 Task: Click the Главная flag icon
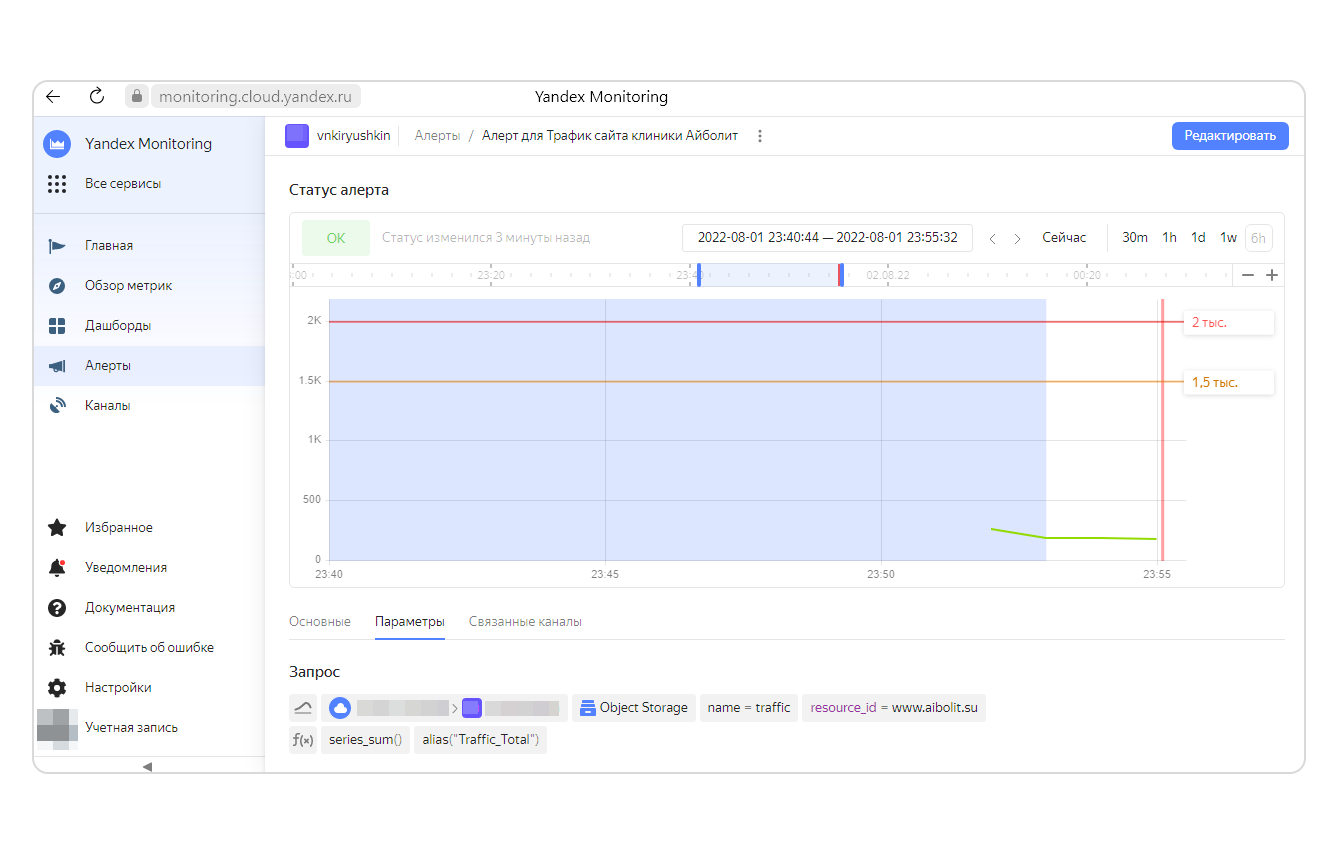click(57, 246)
